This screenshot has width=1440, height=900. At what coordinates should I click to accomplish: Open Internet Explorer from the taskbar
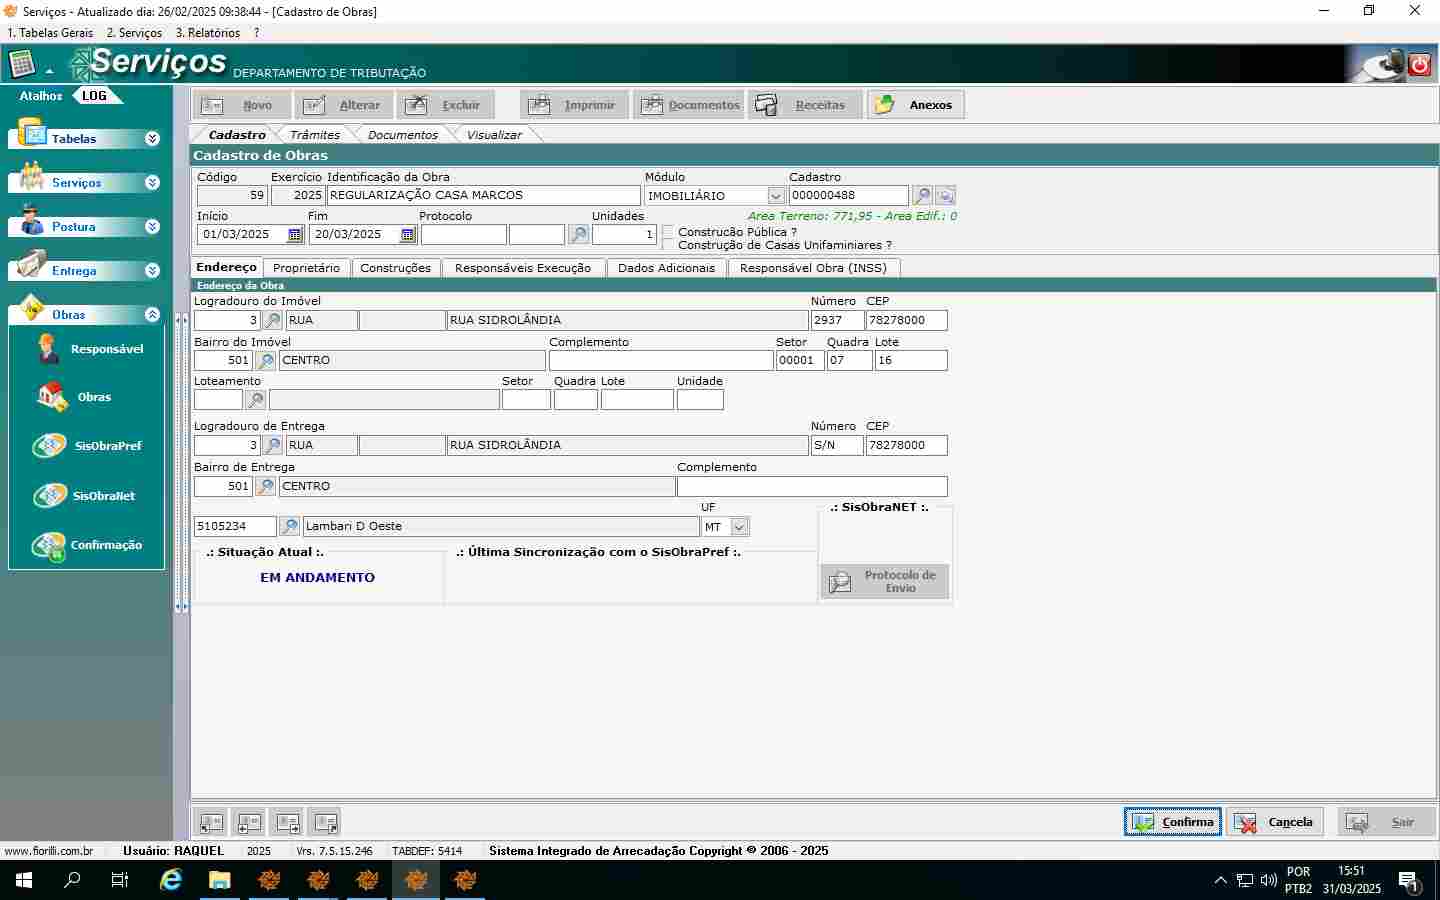[171, 880]
